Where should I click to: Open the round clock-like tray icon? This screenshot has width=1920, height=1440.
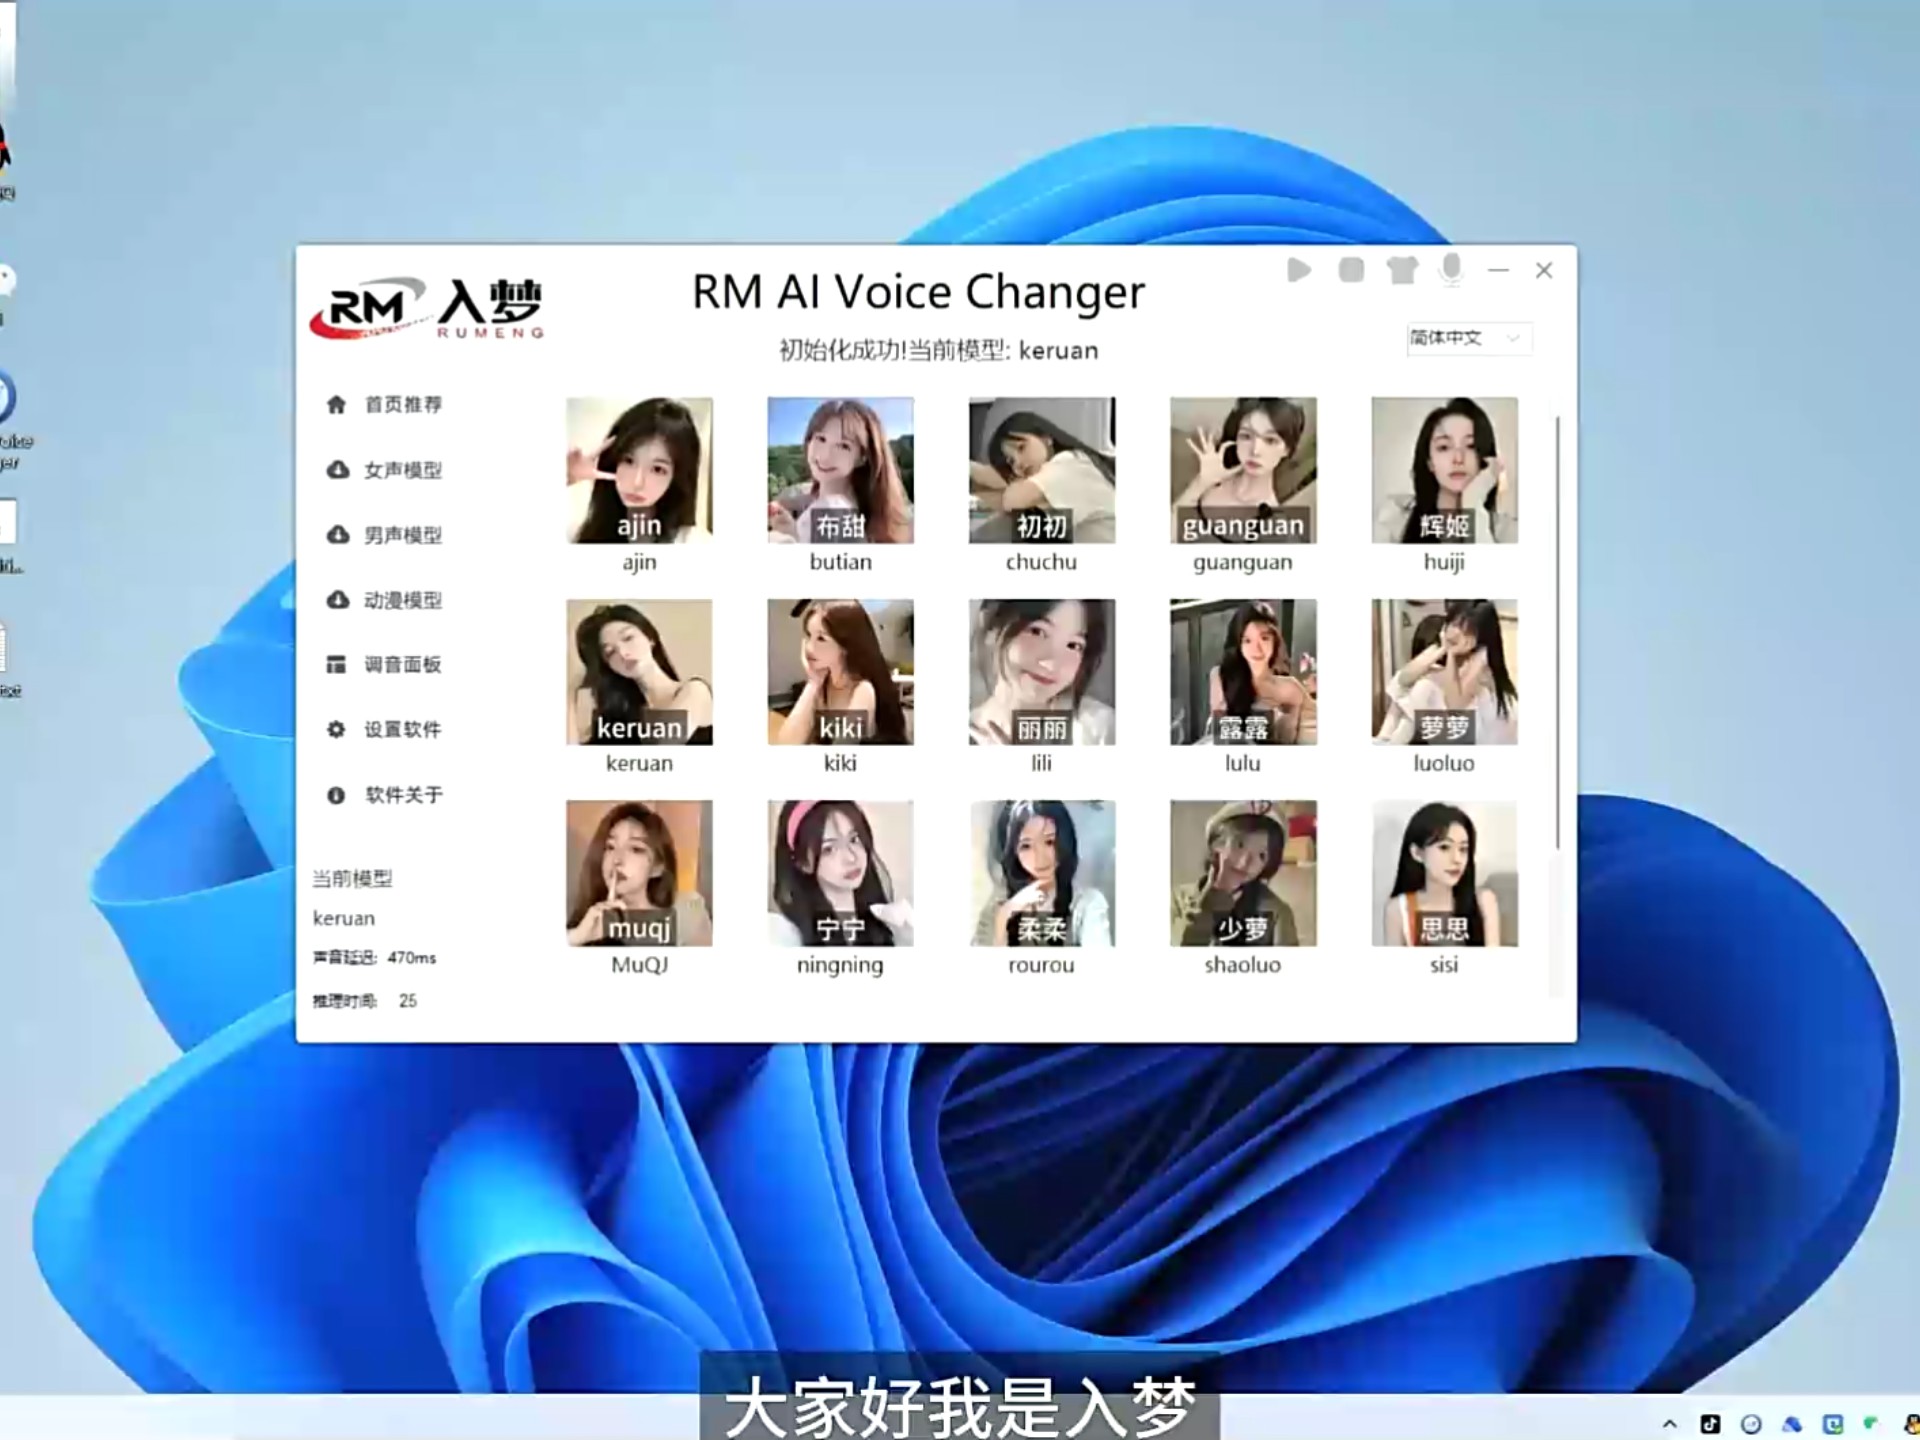1751,1424
